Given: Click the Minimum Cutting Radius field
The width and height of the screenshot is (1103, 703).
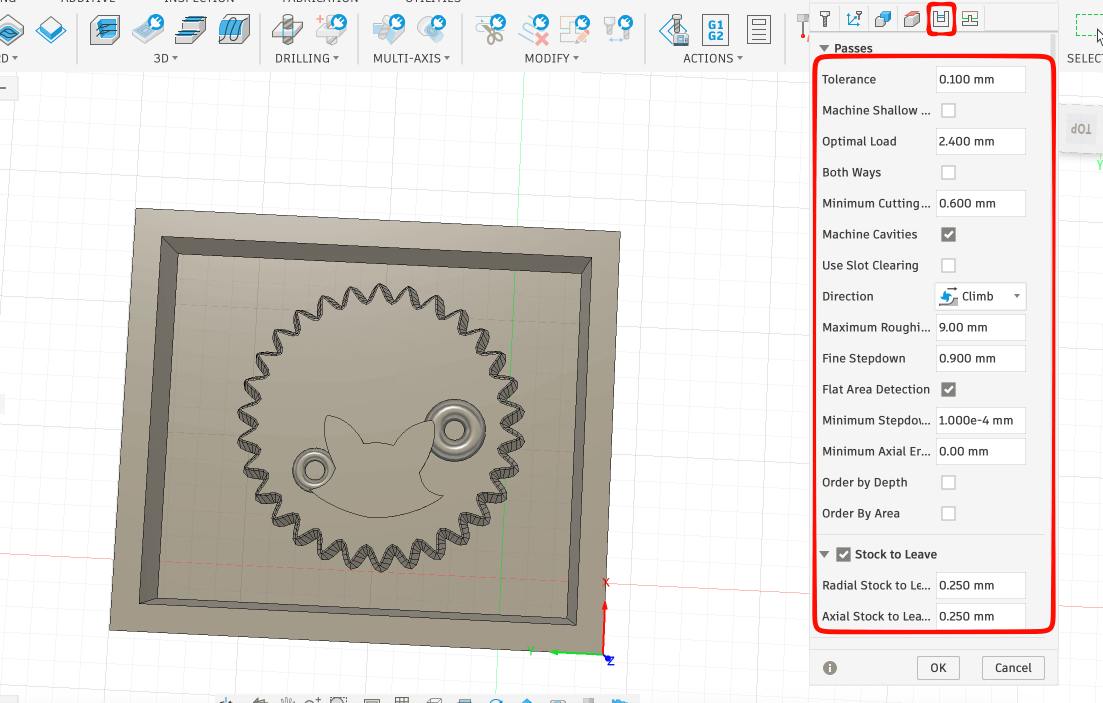Looking at the screenshot, I should pyautogui.click(x=981, y=203).
